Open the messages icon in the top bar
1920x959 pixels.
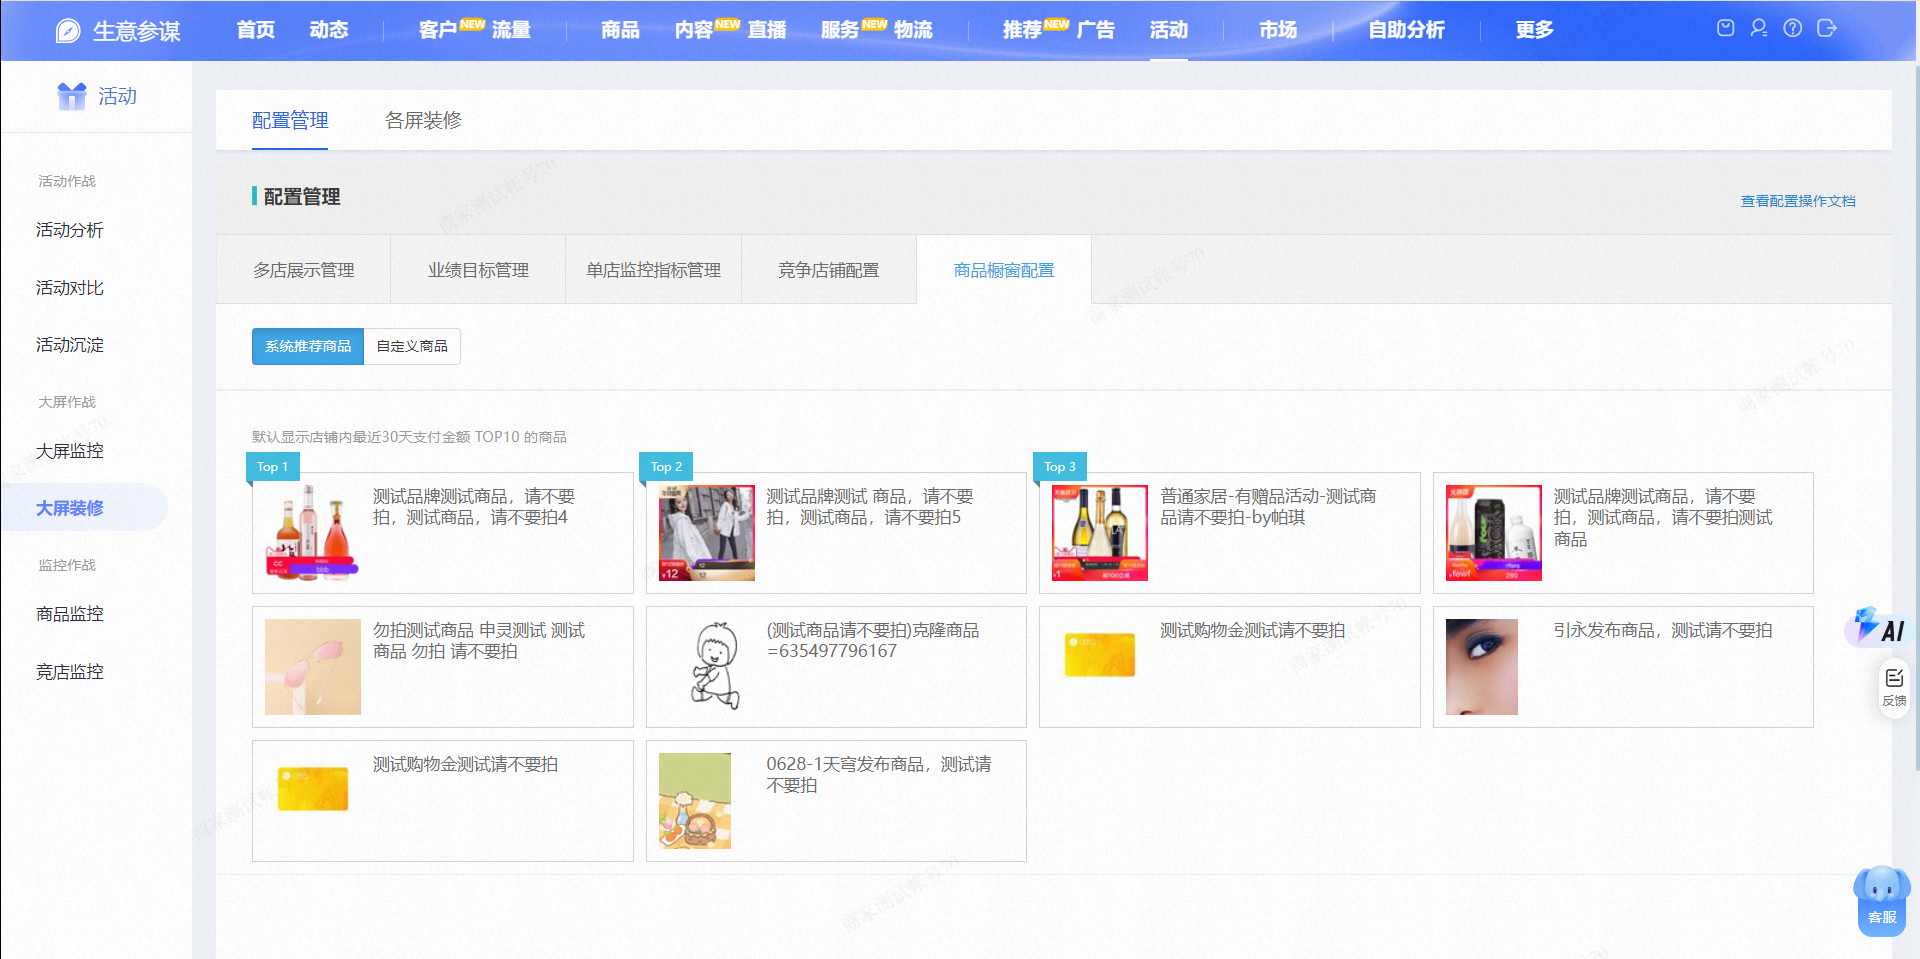pyautogui.click(x=1725, y=28)
